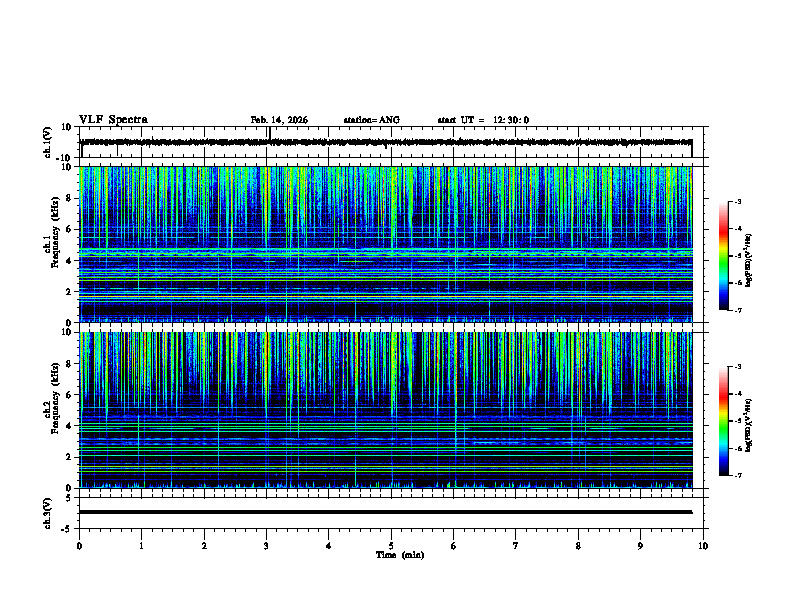The image size is (792, 612).
Task: Click the "8" kHz tick on ch.1 spectrogram
Action: (x=70, y=198)
